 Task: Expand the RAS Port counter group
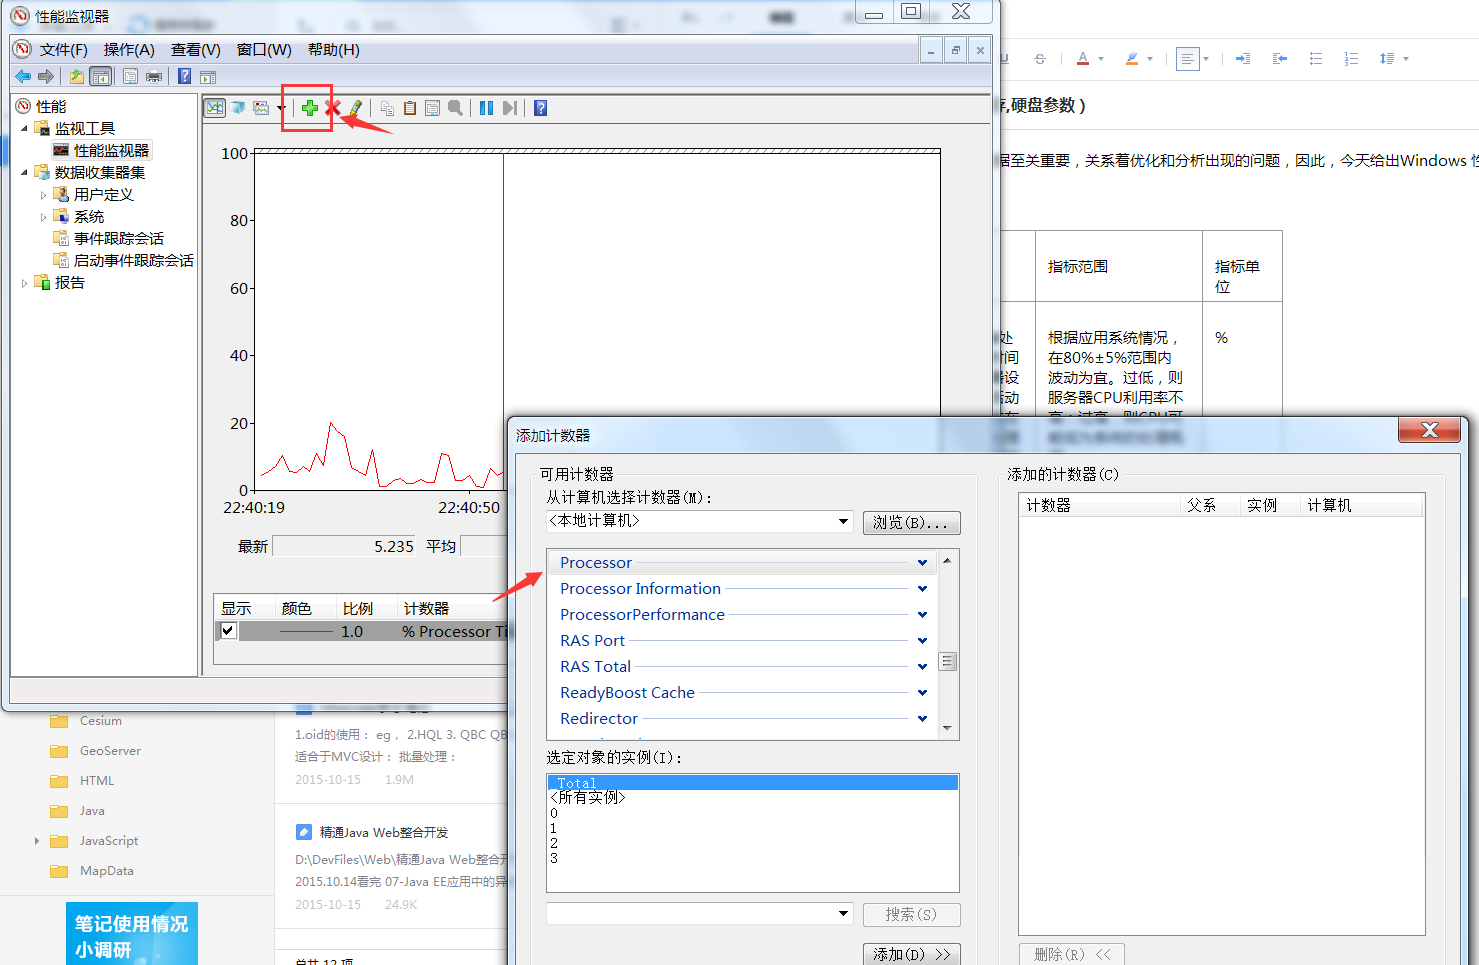click(x=922, y=641)
